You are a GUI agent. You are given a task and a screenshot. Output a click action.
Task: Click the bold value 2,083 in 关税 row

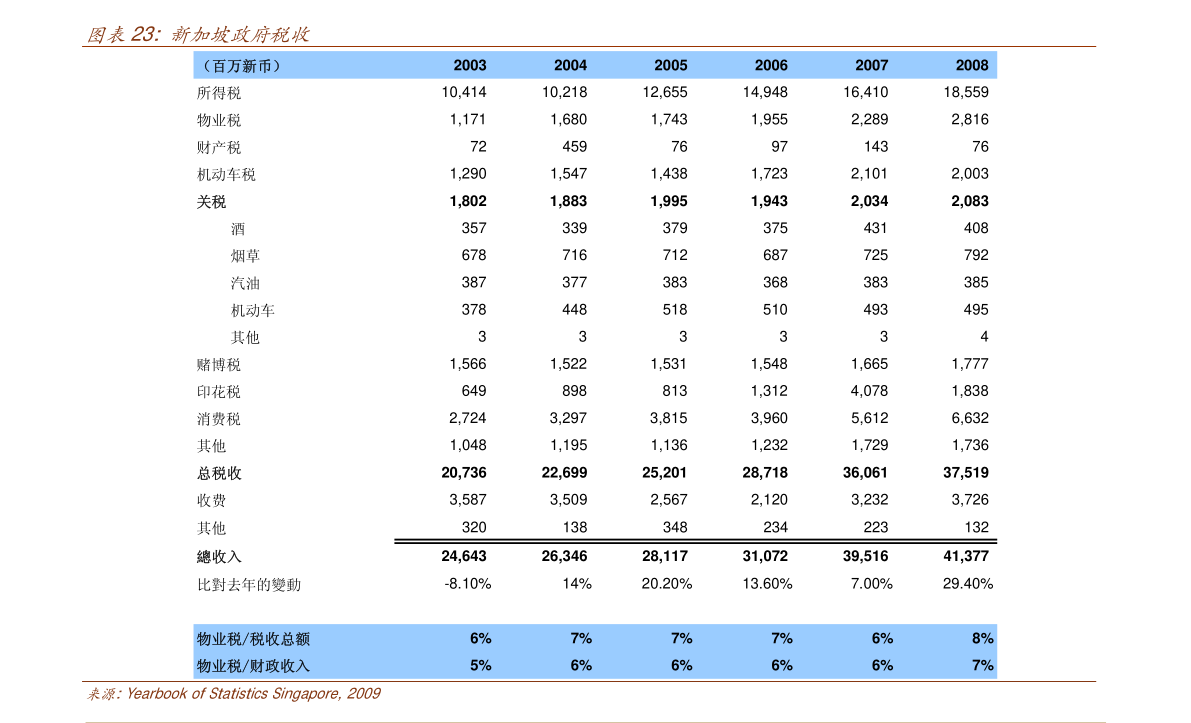pyautogui.click(x=969, y=201)
